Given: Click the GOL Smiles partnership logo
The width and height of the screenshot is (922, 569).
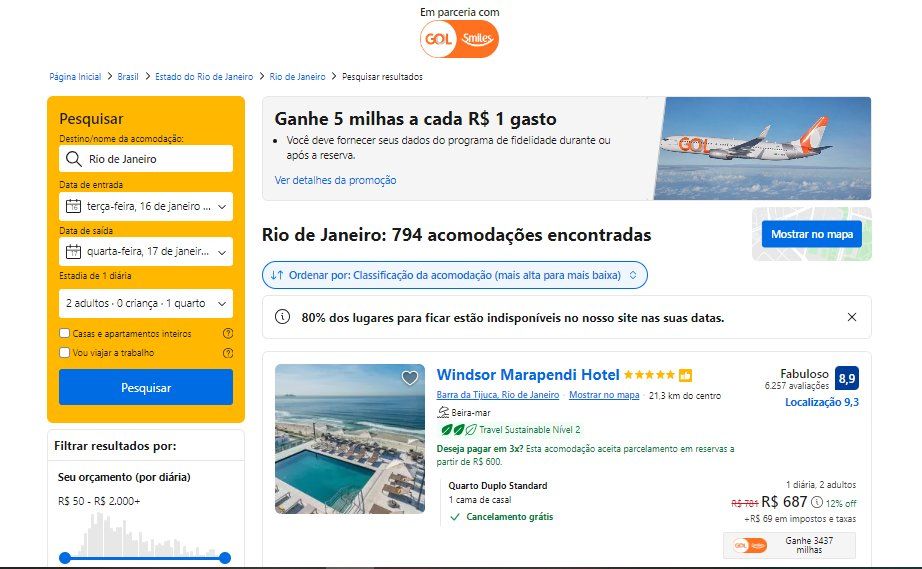Looking at the screenshot, I should 459,39.
